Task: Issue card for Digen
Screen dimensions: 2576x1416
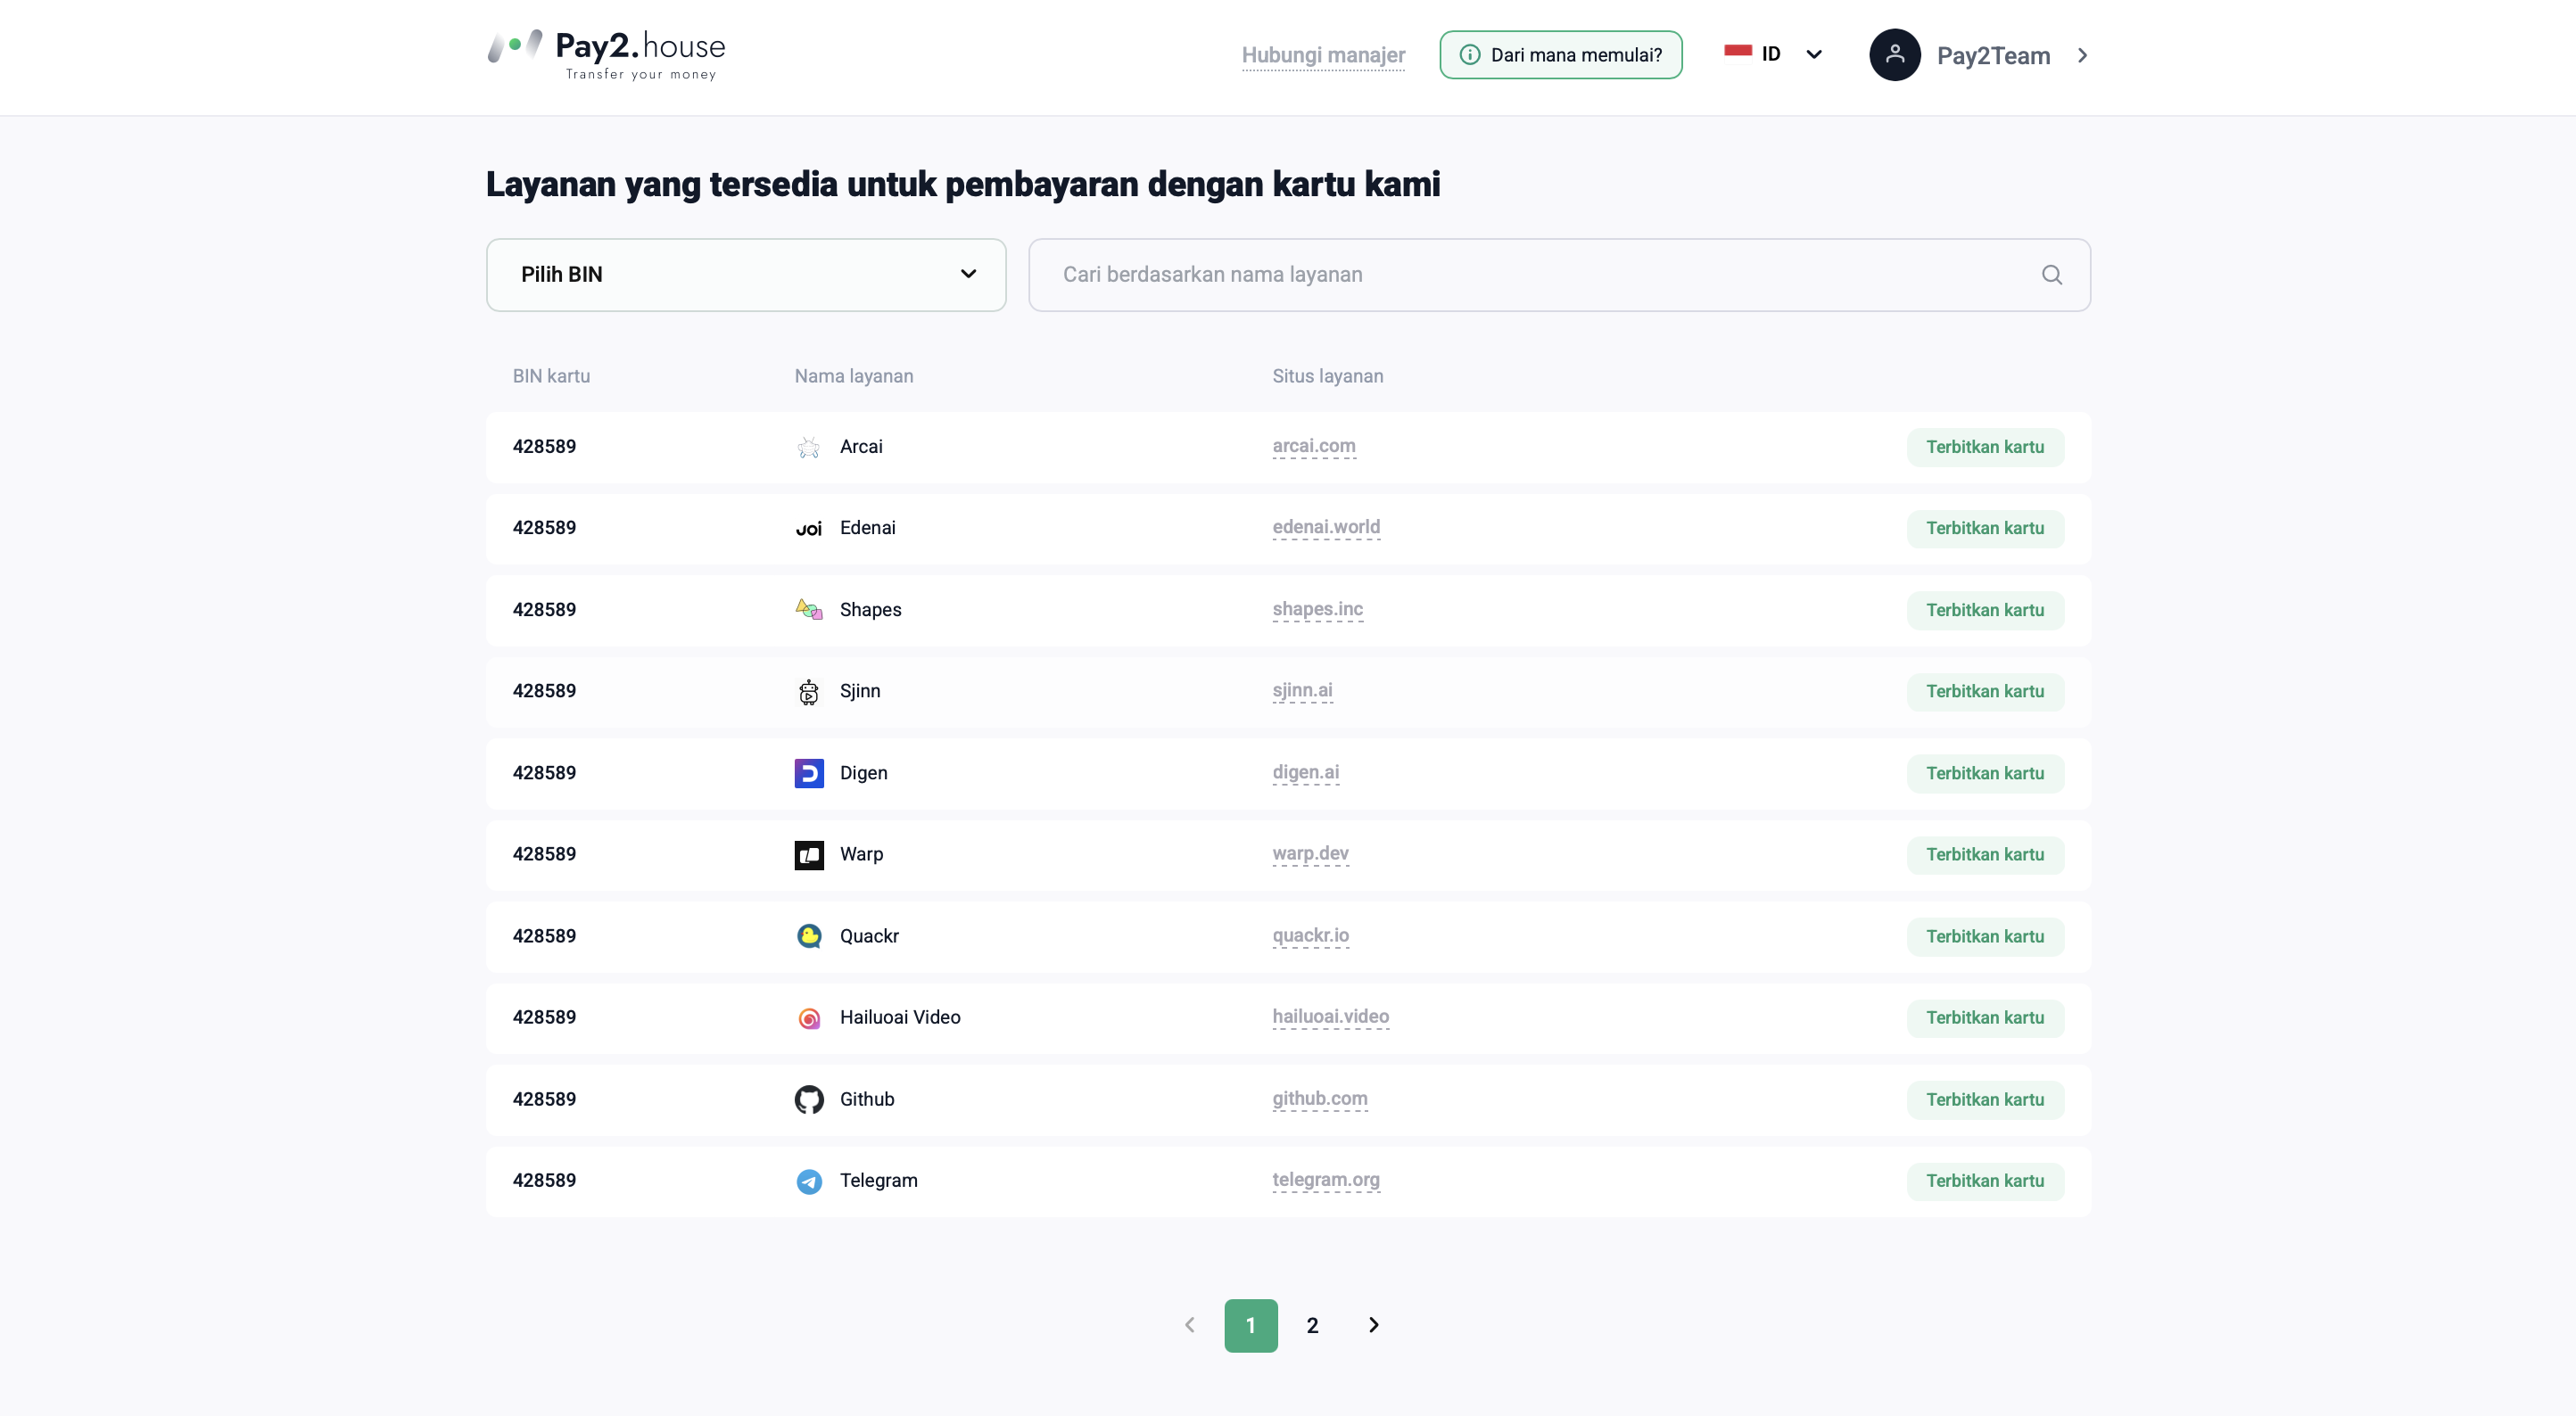Action: click(1985, 773)
